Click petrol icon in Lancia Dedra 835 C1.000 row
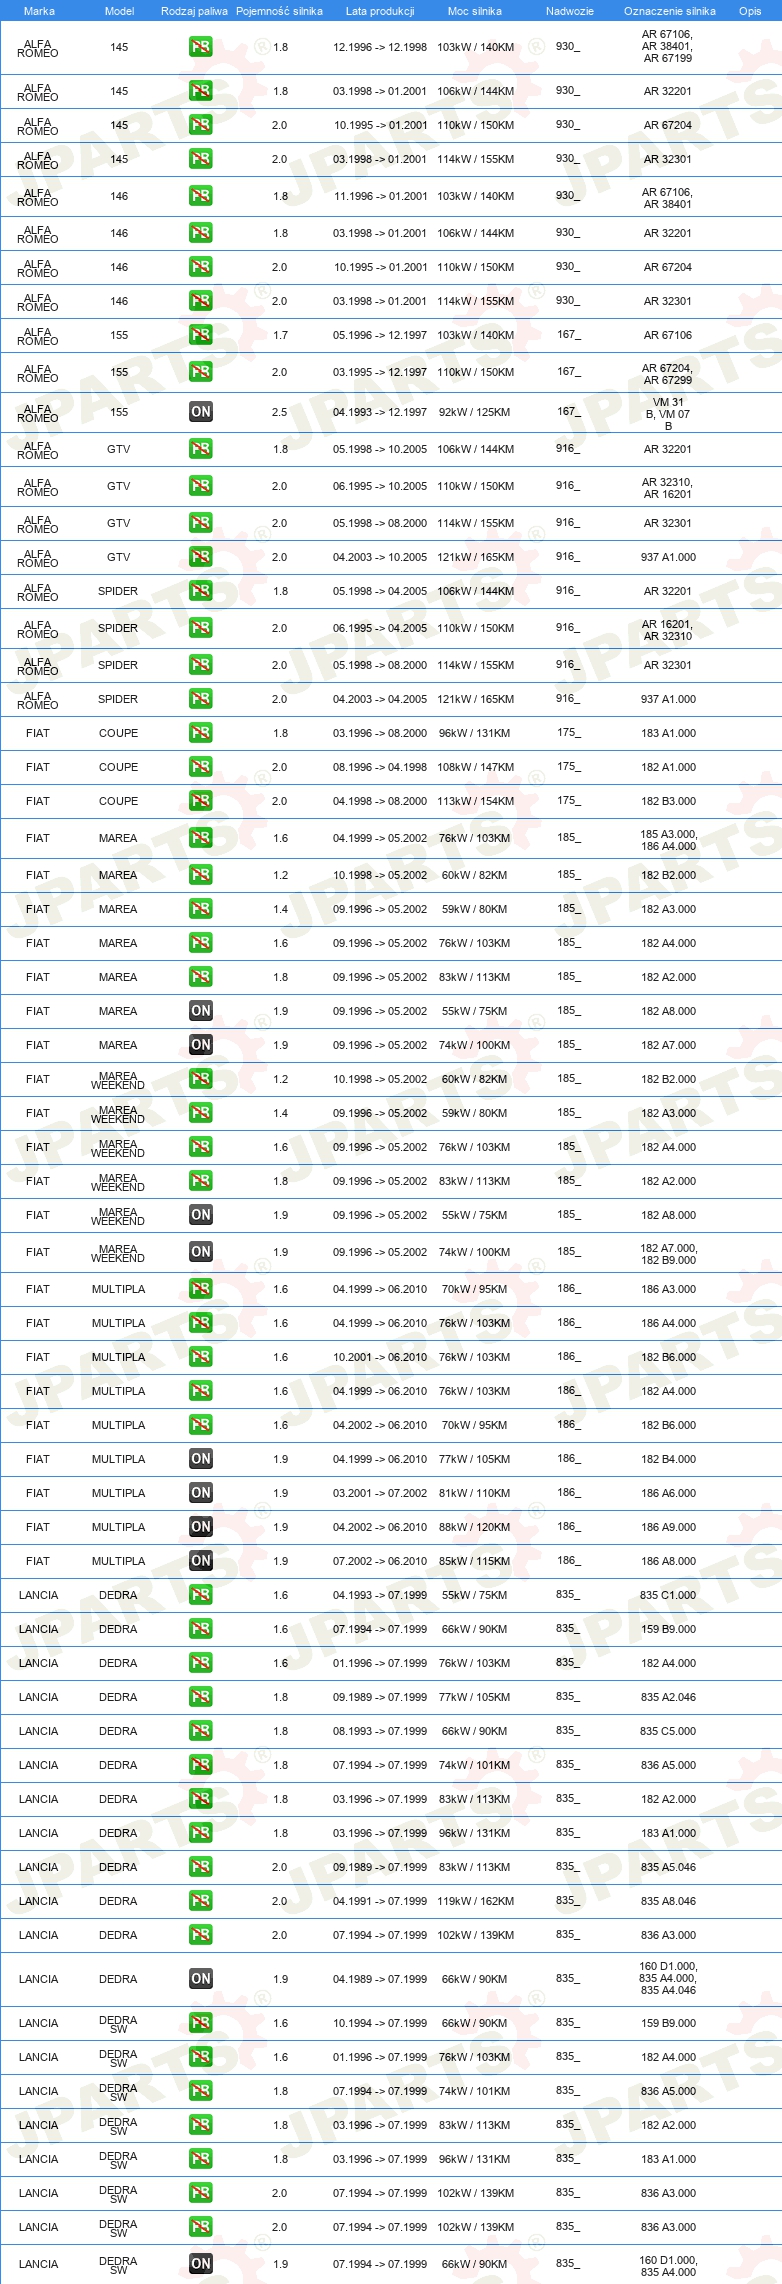 (201, 1595)
